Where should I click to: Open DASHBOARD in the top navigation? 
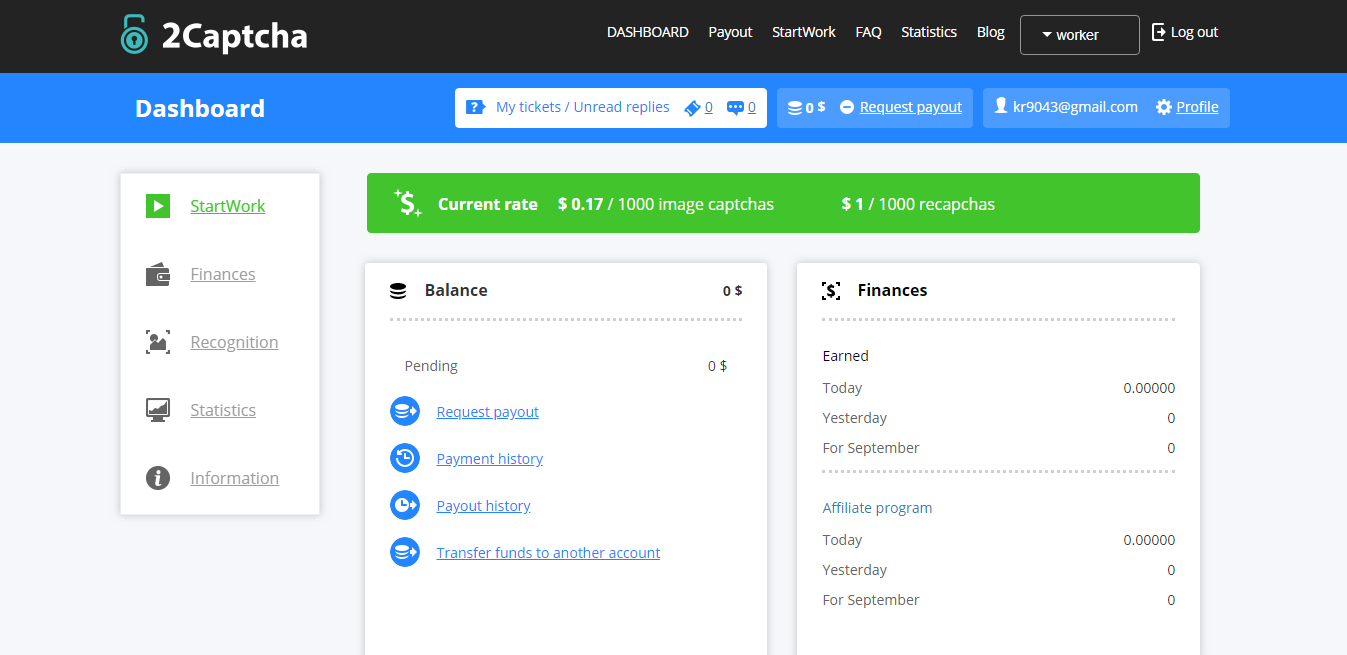[648, 32]
